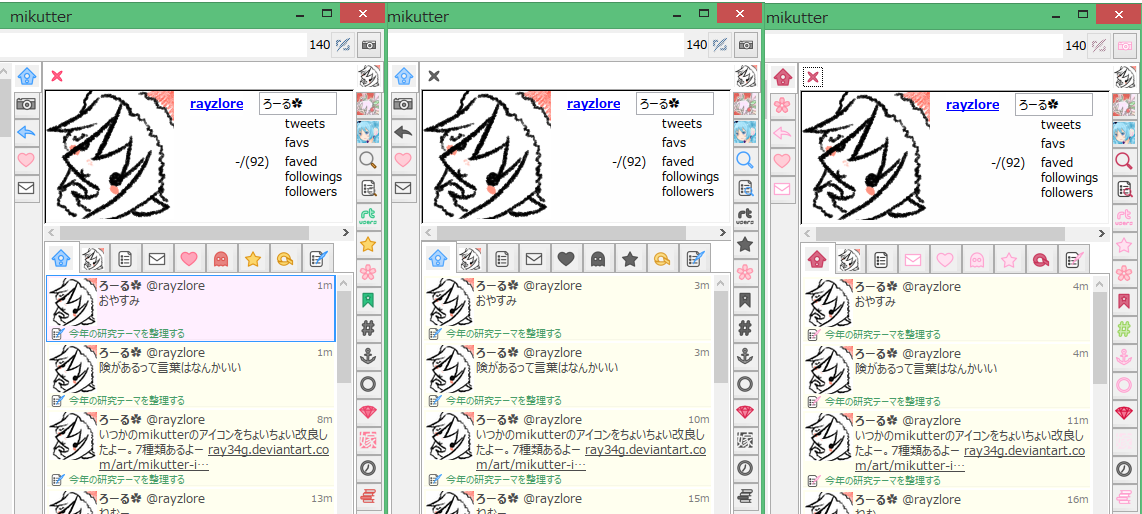Select black star tab in middle window's right sidebar
The height and width of the screenshot is (514, 1142).
pos(745,244)
